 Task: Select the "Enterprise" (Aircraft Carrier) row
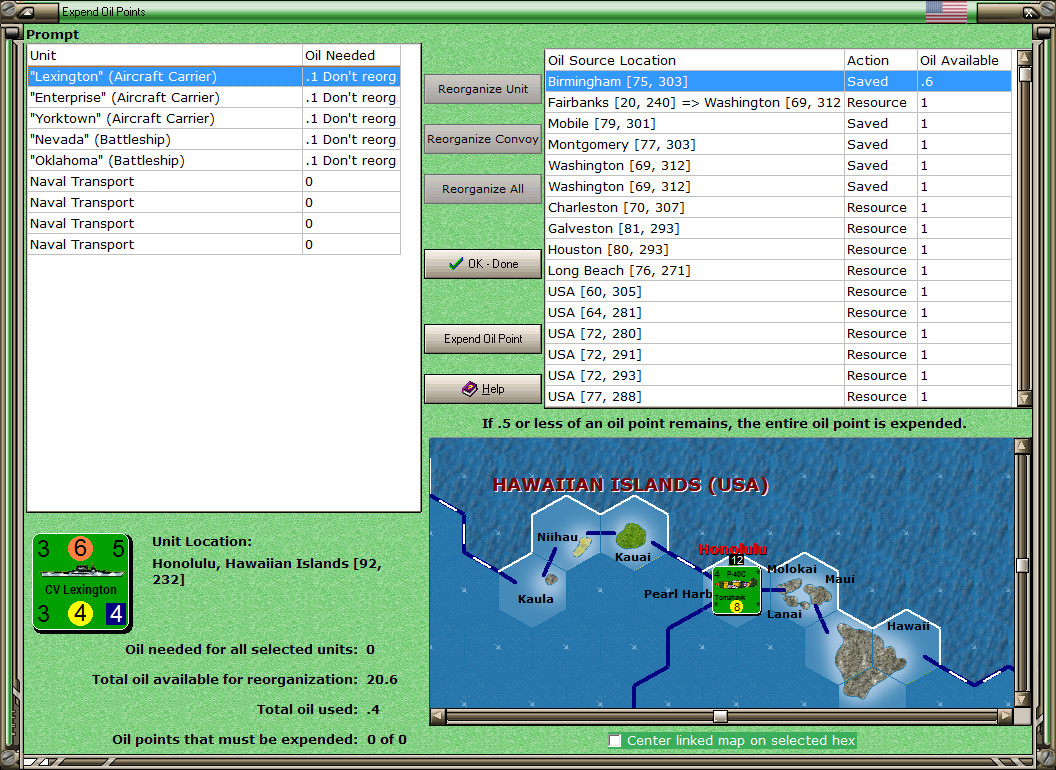pos(213,97)
